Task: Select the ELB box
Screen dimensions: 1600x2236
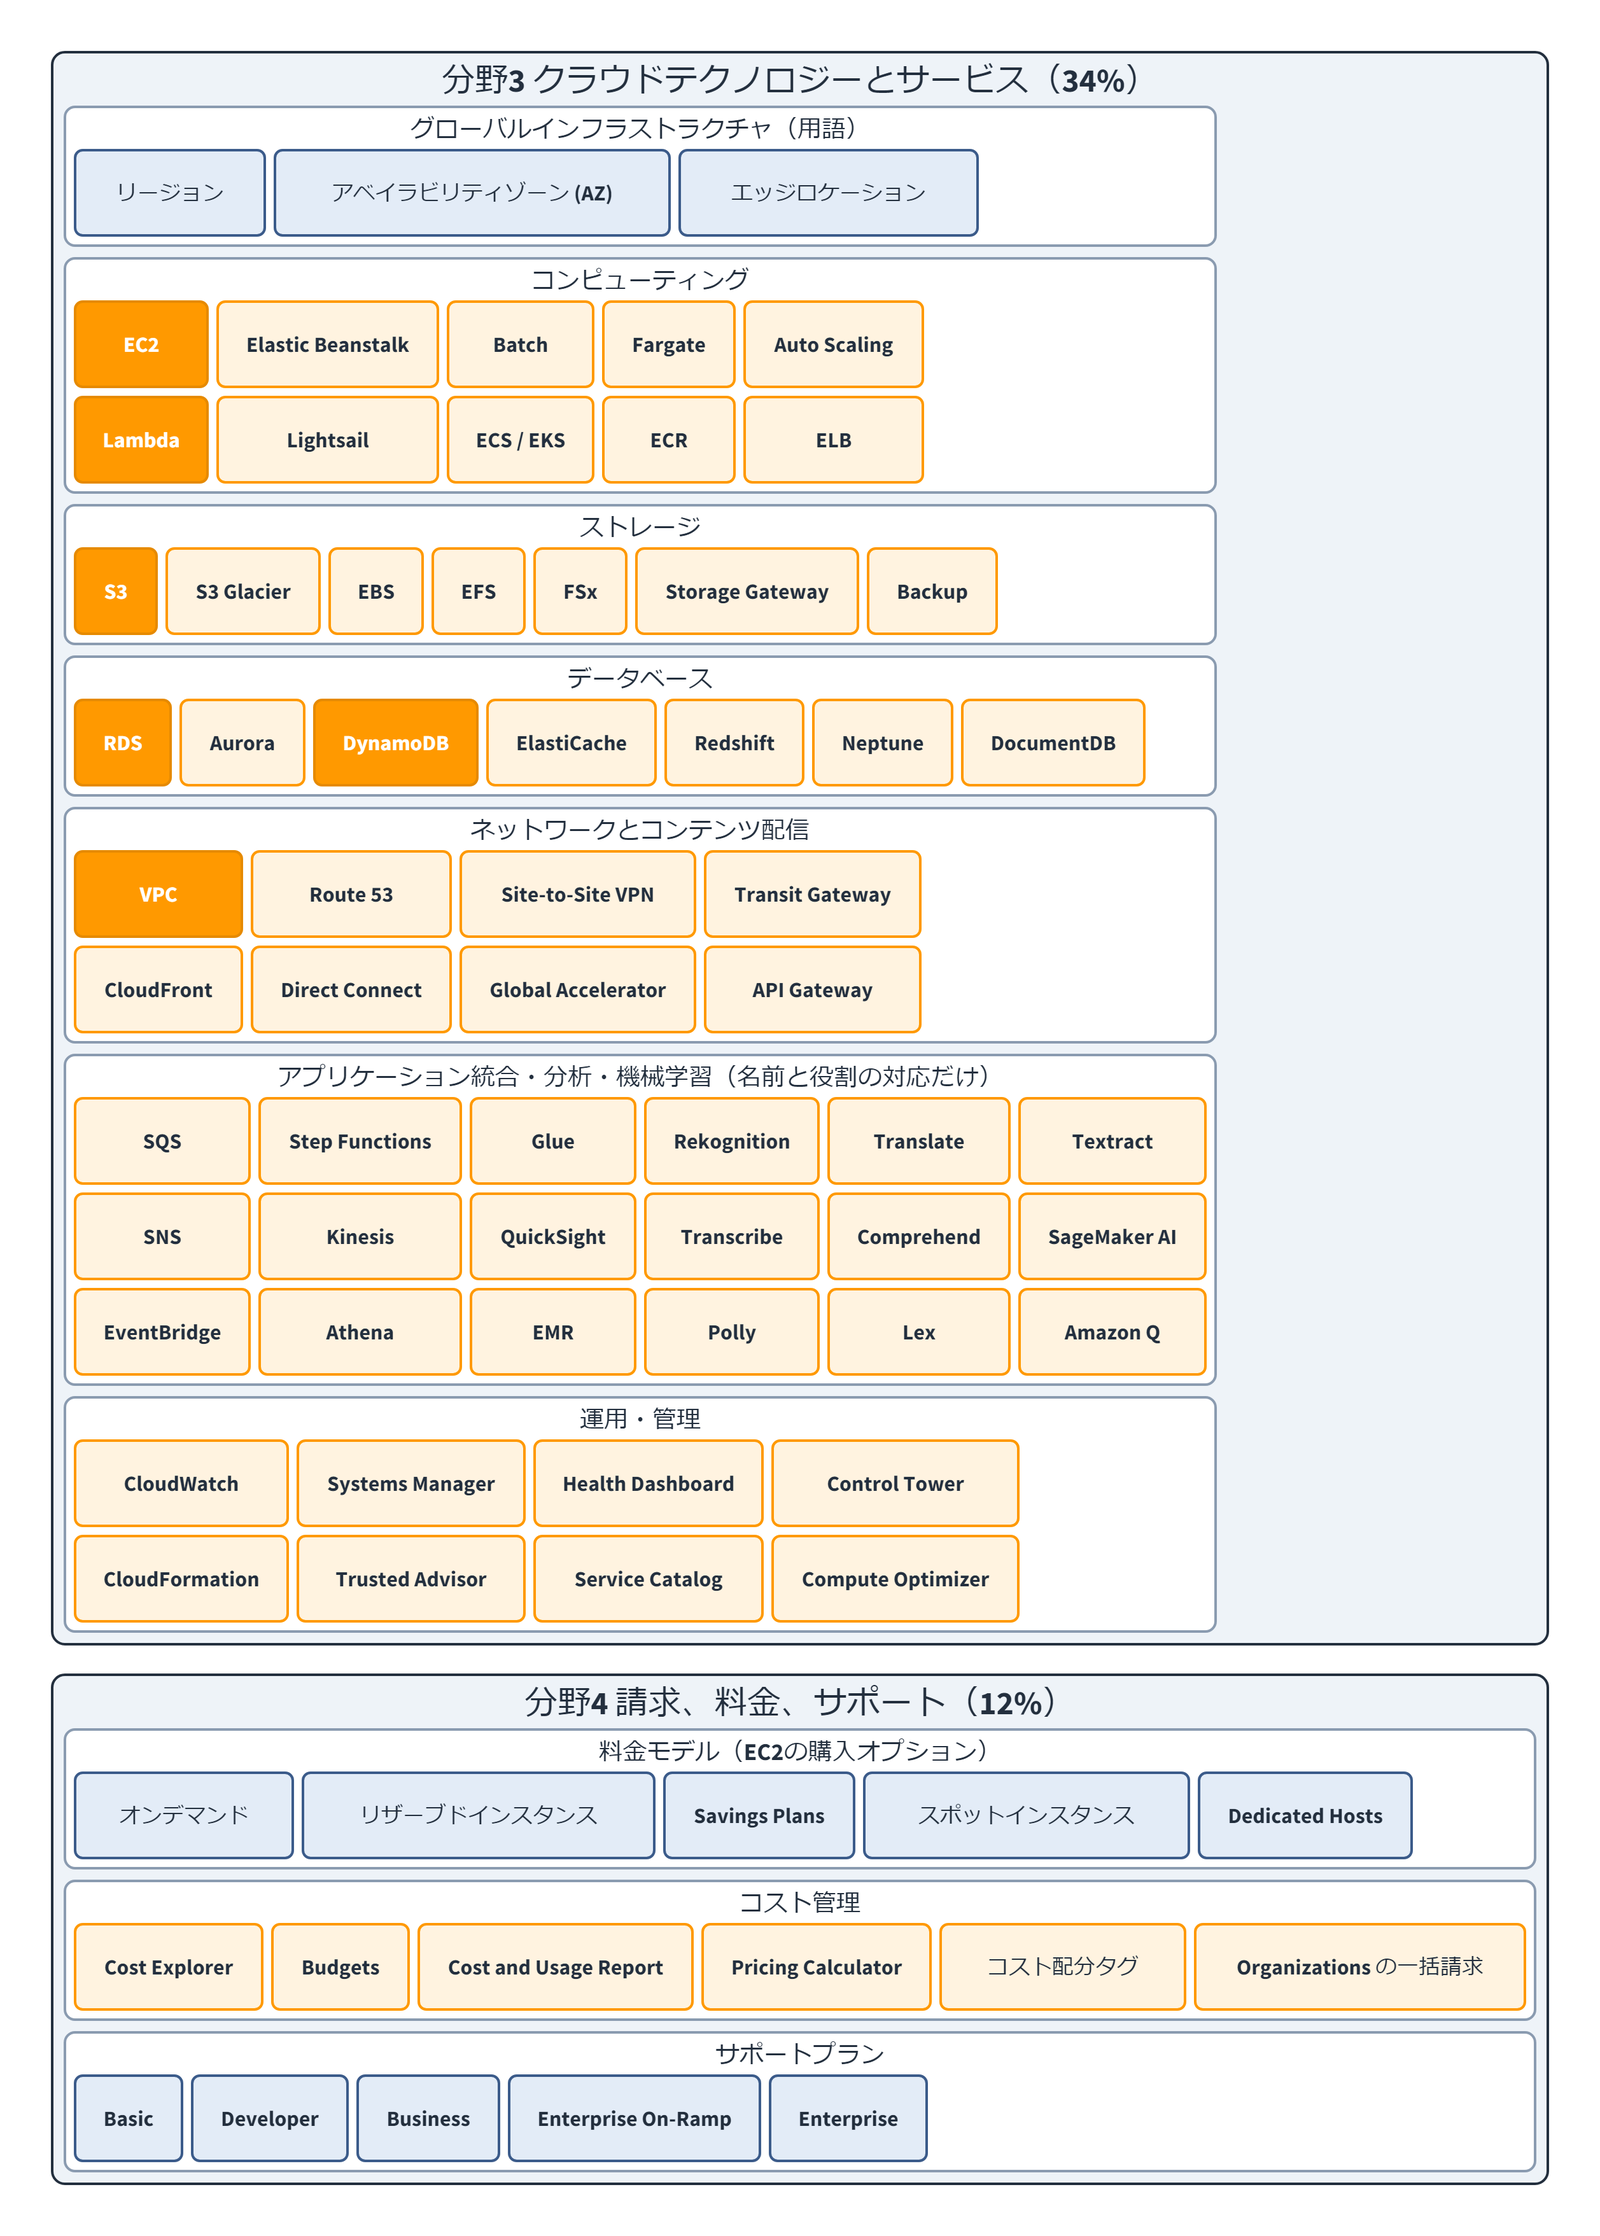Action: click(833, 440)
